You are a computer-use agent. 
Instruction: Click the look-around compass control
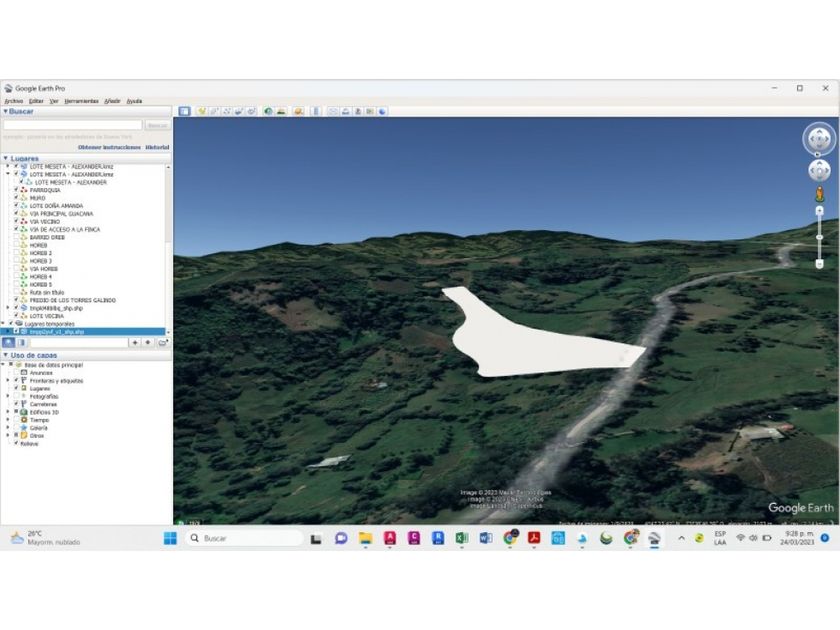pyautogui.click(x=819, y=139)
